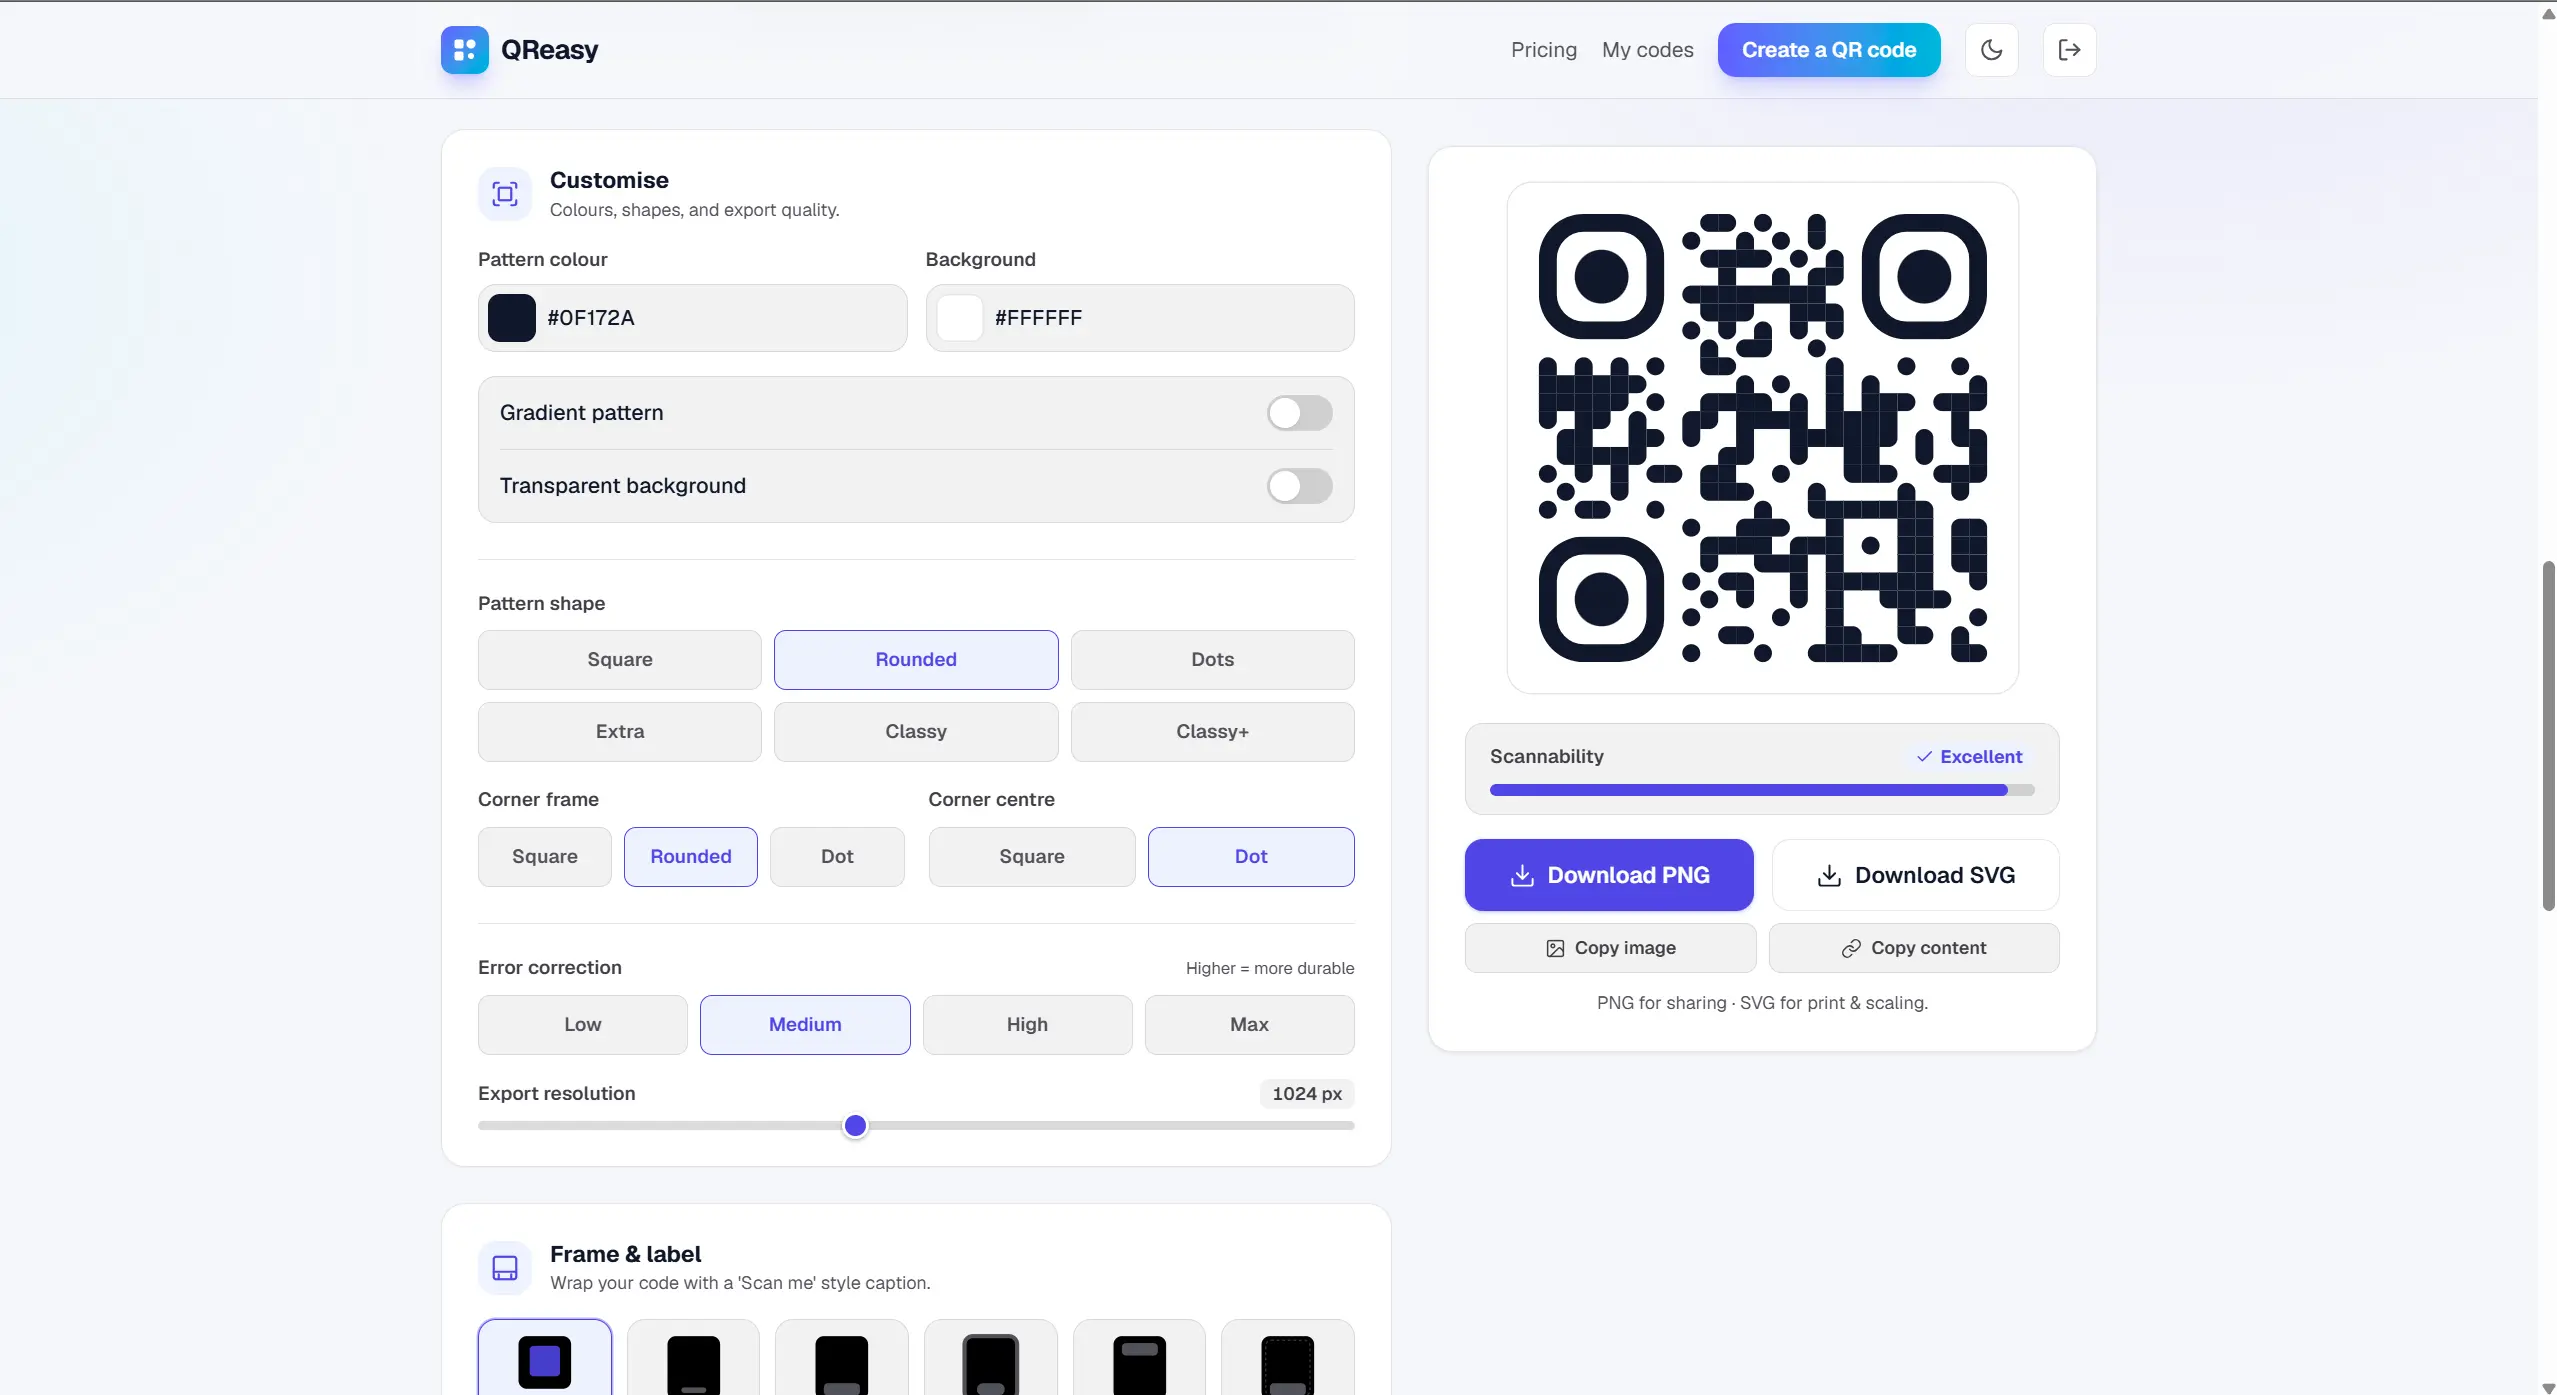This screenshot has height=1395, width=2557.
Task: Click the log out icon
Action: (x=2069, y=50)
